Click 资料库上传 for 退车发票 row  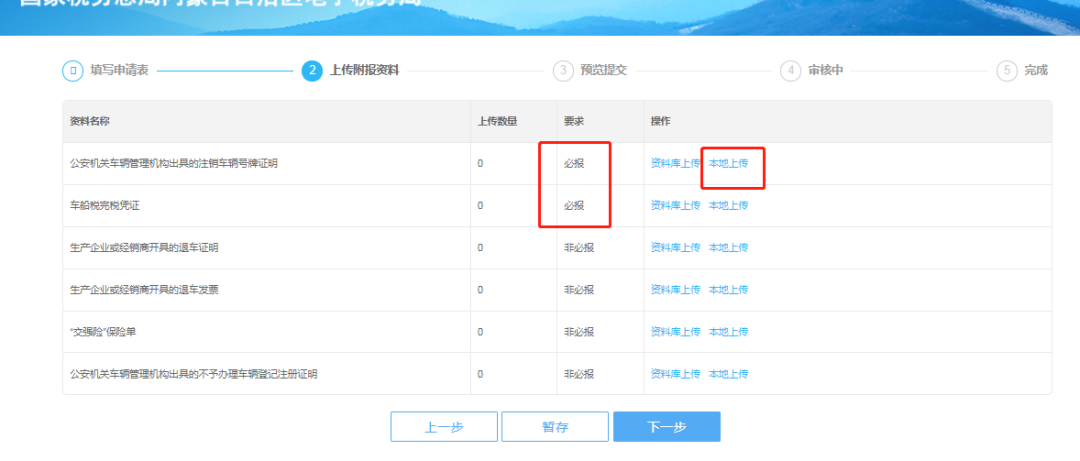pos(675,289)
